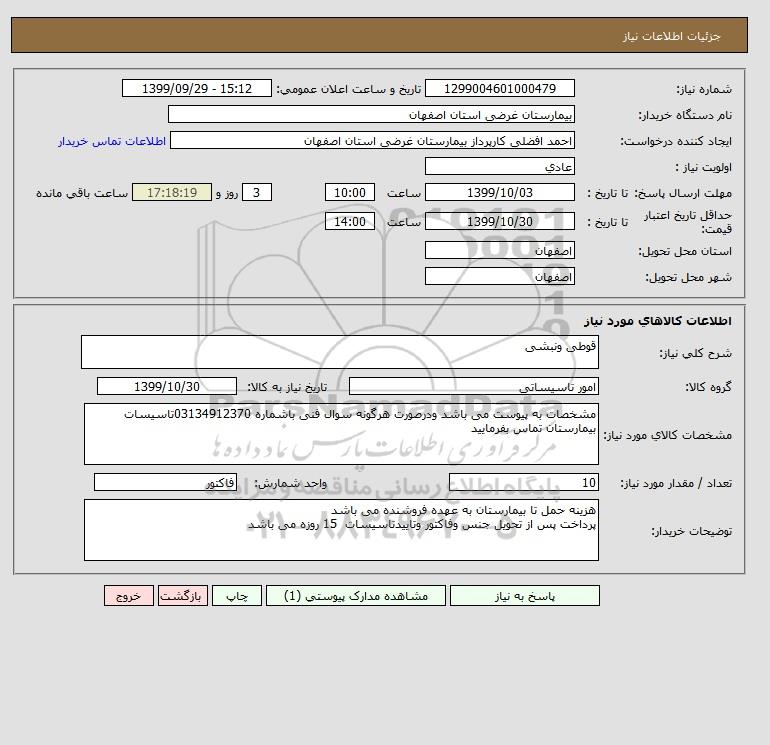Screen dimensions: 770x745
Task: Click the تاریخ و ساعت اعلان عمومی label
Action: [x=349, y=89]
